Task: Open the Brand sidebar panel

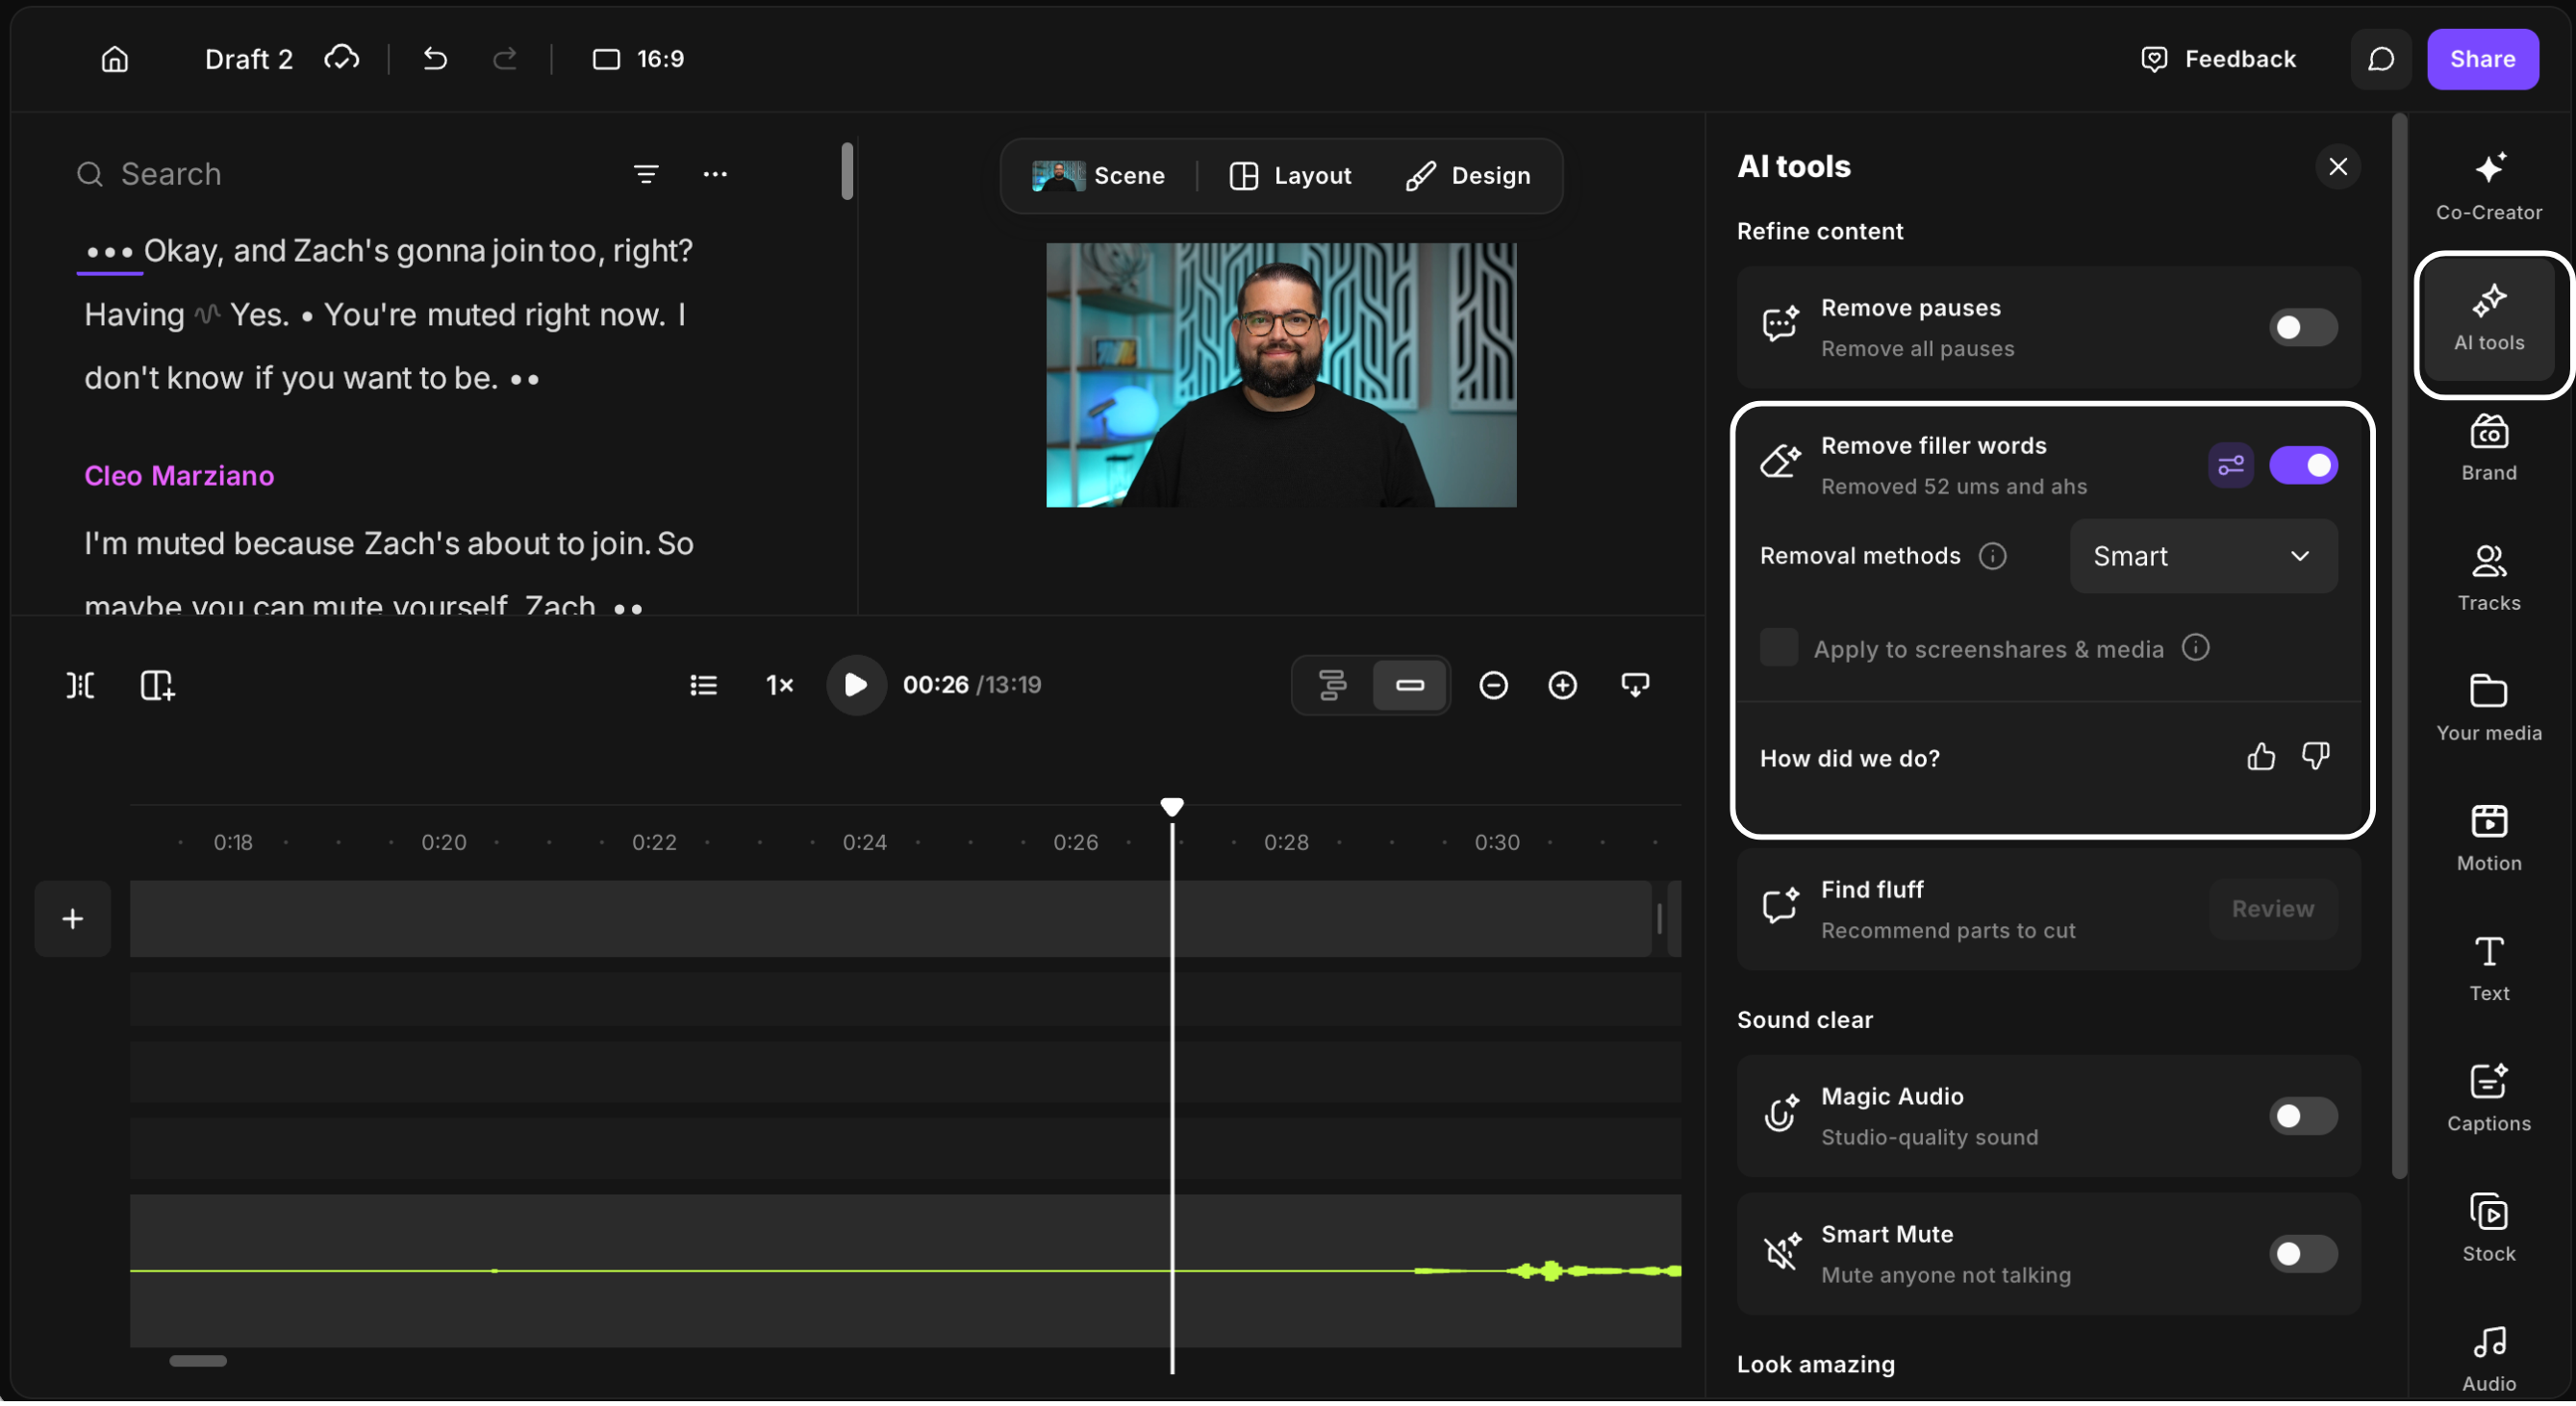Action: pyautogui.click(x=2488, y=448)
